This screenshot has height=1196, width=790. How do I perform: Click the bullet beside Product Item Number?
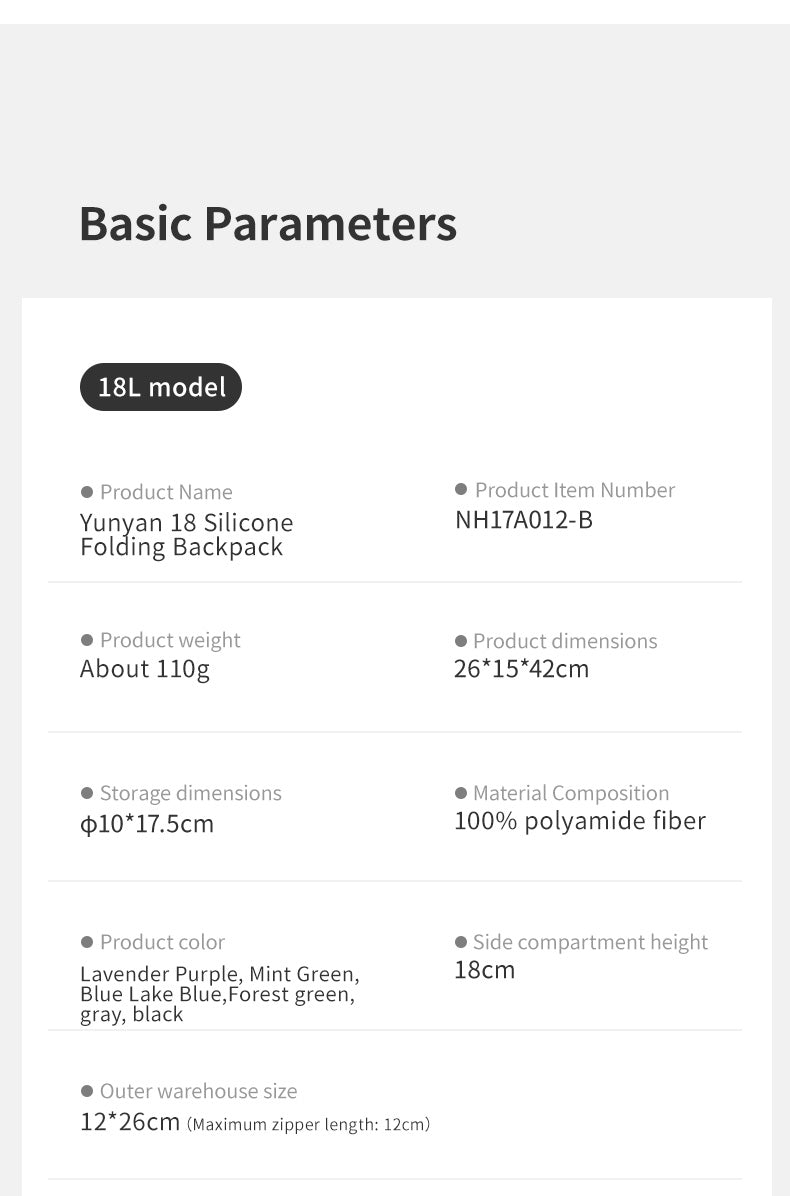point(461,489)
